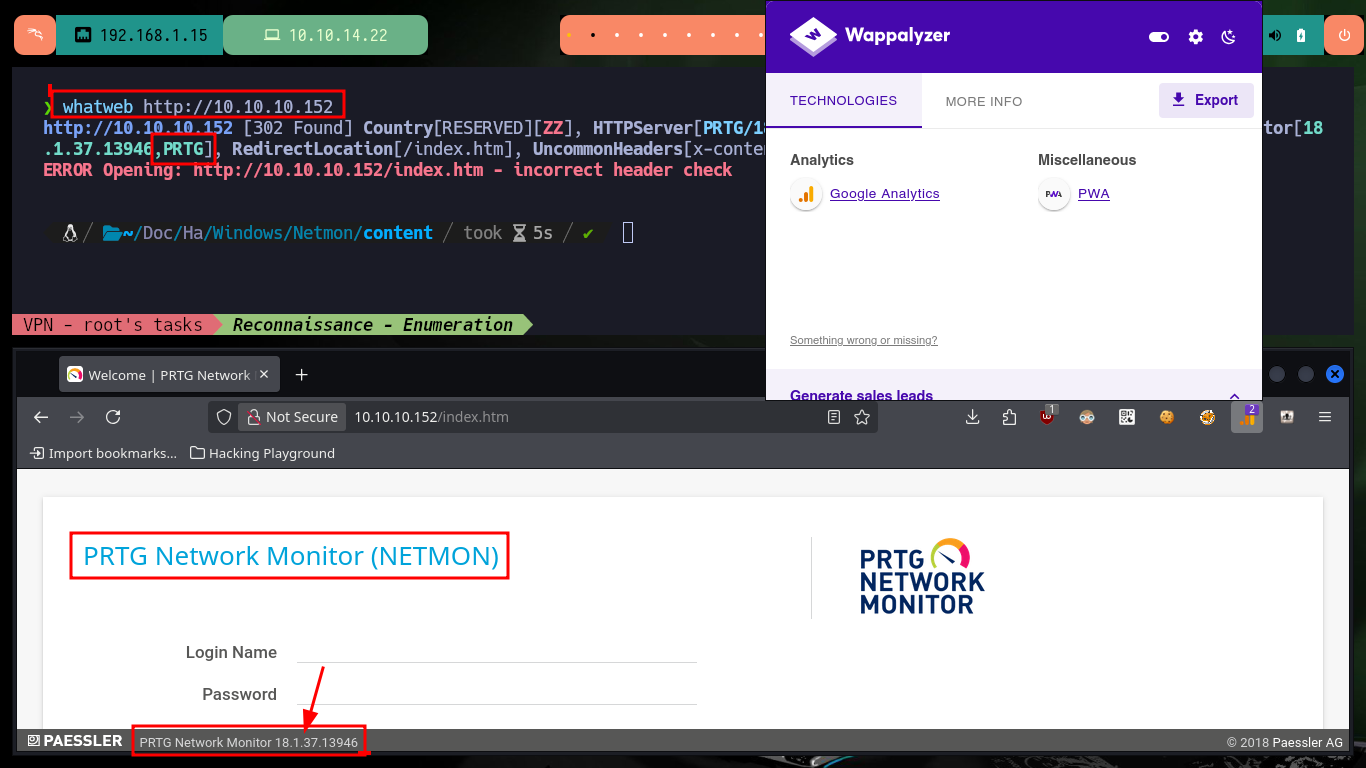Bookmark this page with the star
1366x768 pixels.
click(x=862, y=417)
